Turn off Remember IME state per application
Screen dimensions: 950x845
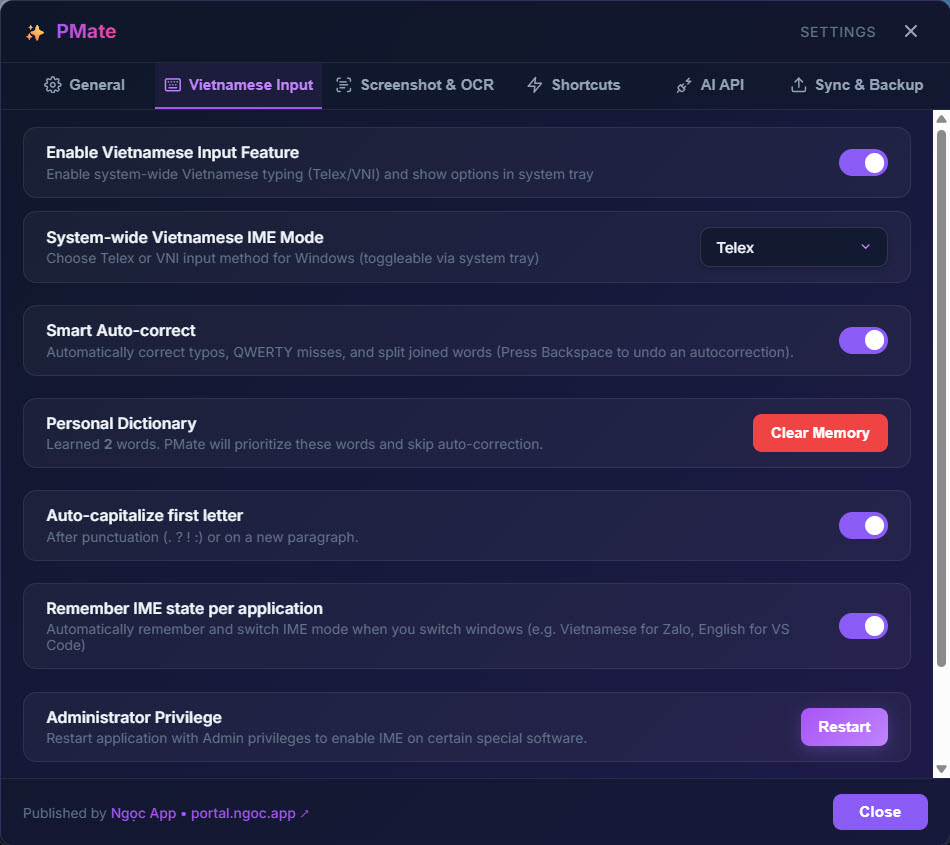coord(863,626)
